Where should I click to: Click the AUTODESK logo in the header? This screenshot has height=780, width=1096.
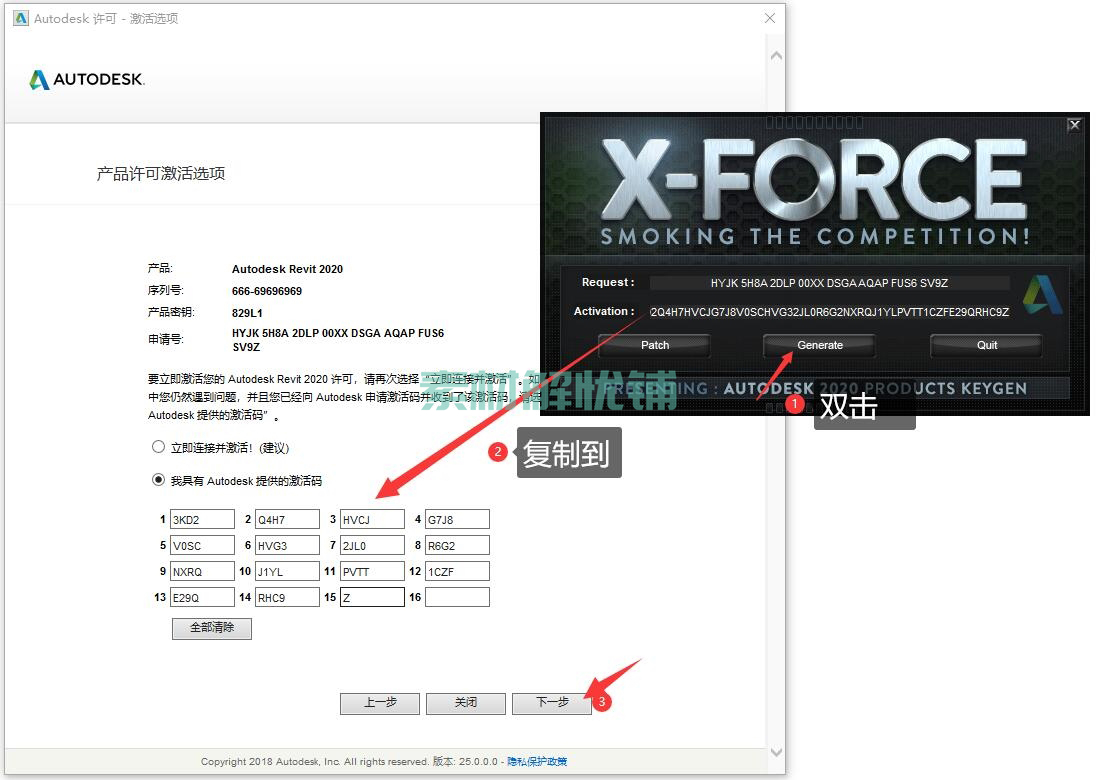click(x=87, y=80)
